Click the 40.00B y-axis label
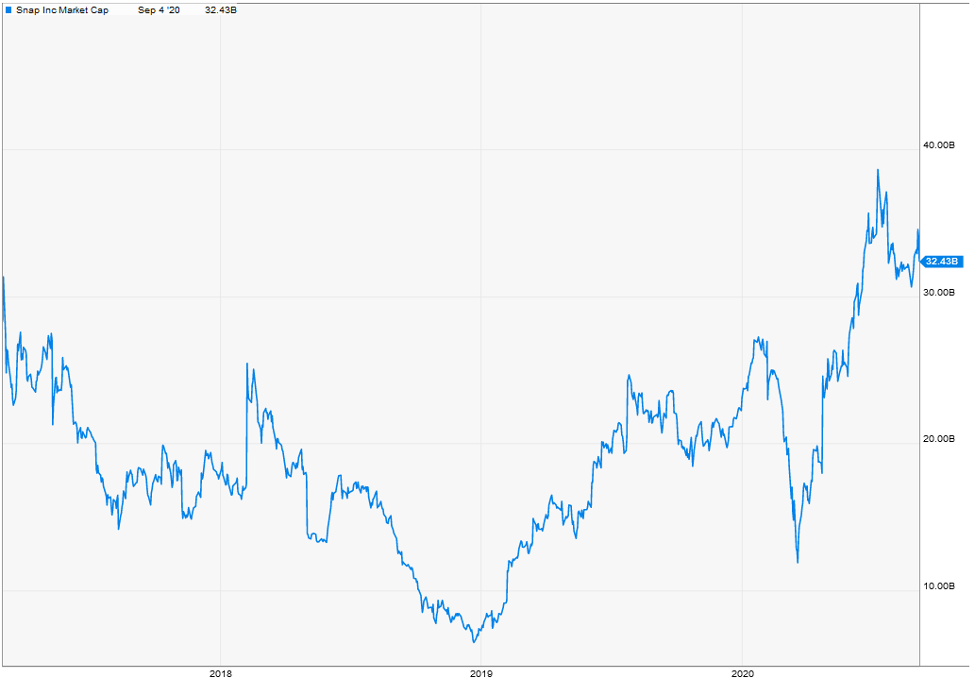The height and width of the screenshot is (695, 977). pos(938,145)
